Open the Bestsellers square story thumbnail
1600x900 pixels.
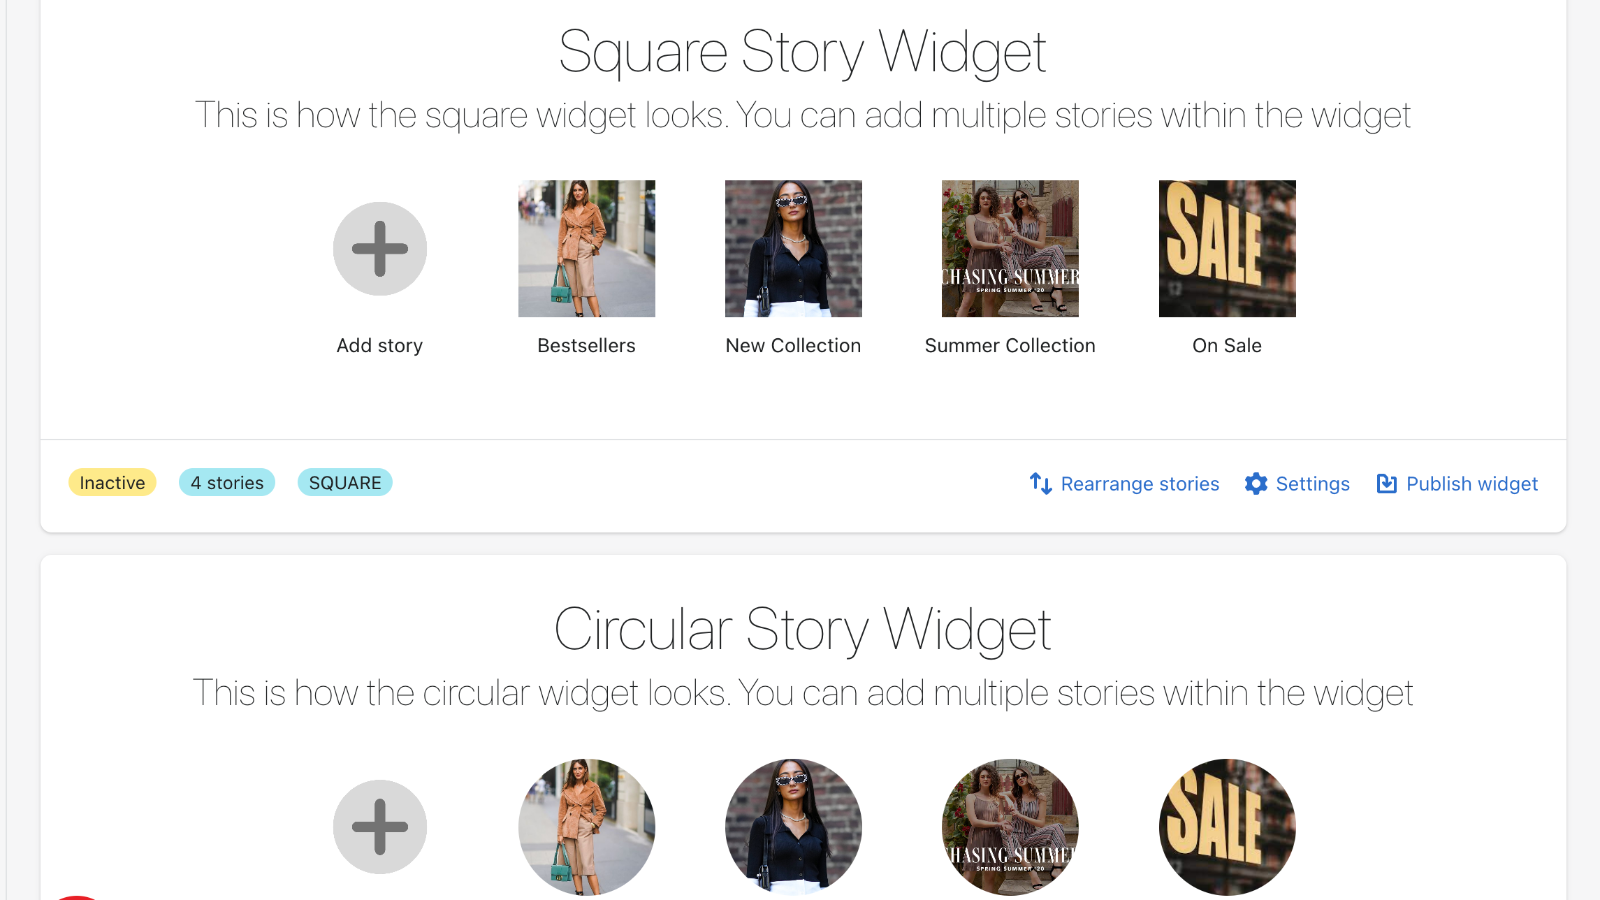click(x=586, y=248)
